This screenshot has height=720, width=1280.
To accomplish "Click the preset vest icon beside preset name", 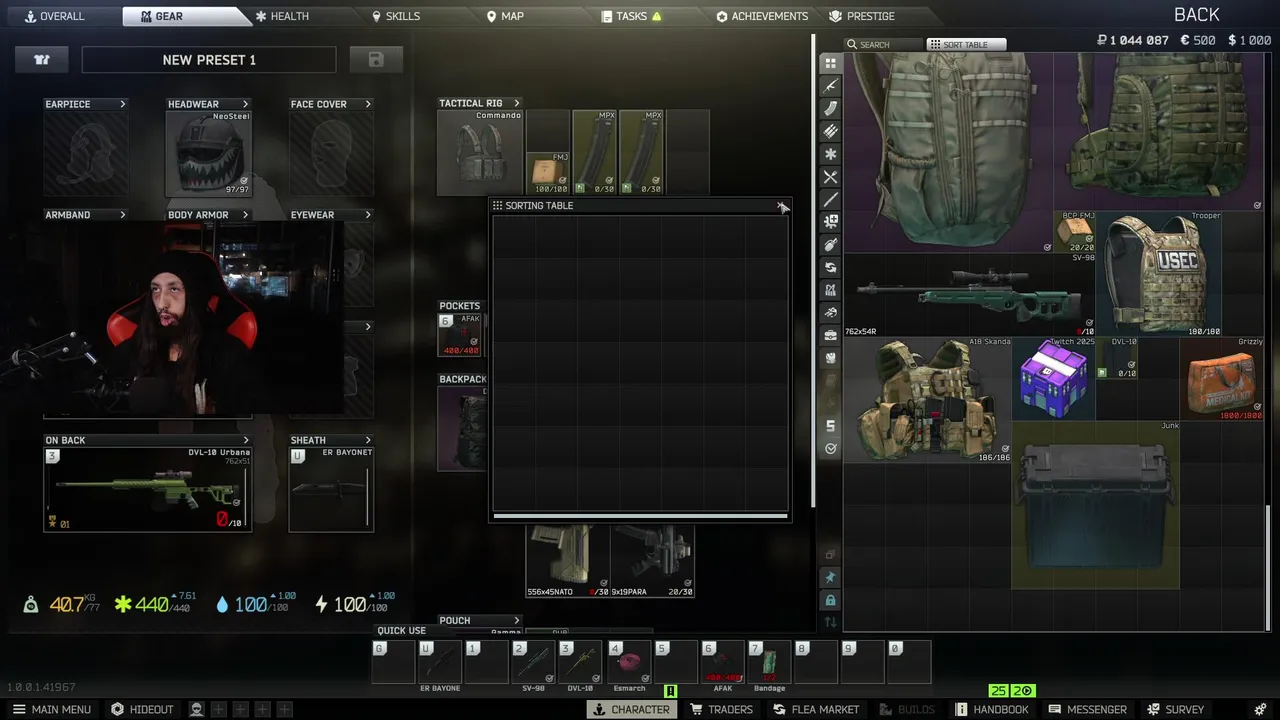I will point(42,60).
